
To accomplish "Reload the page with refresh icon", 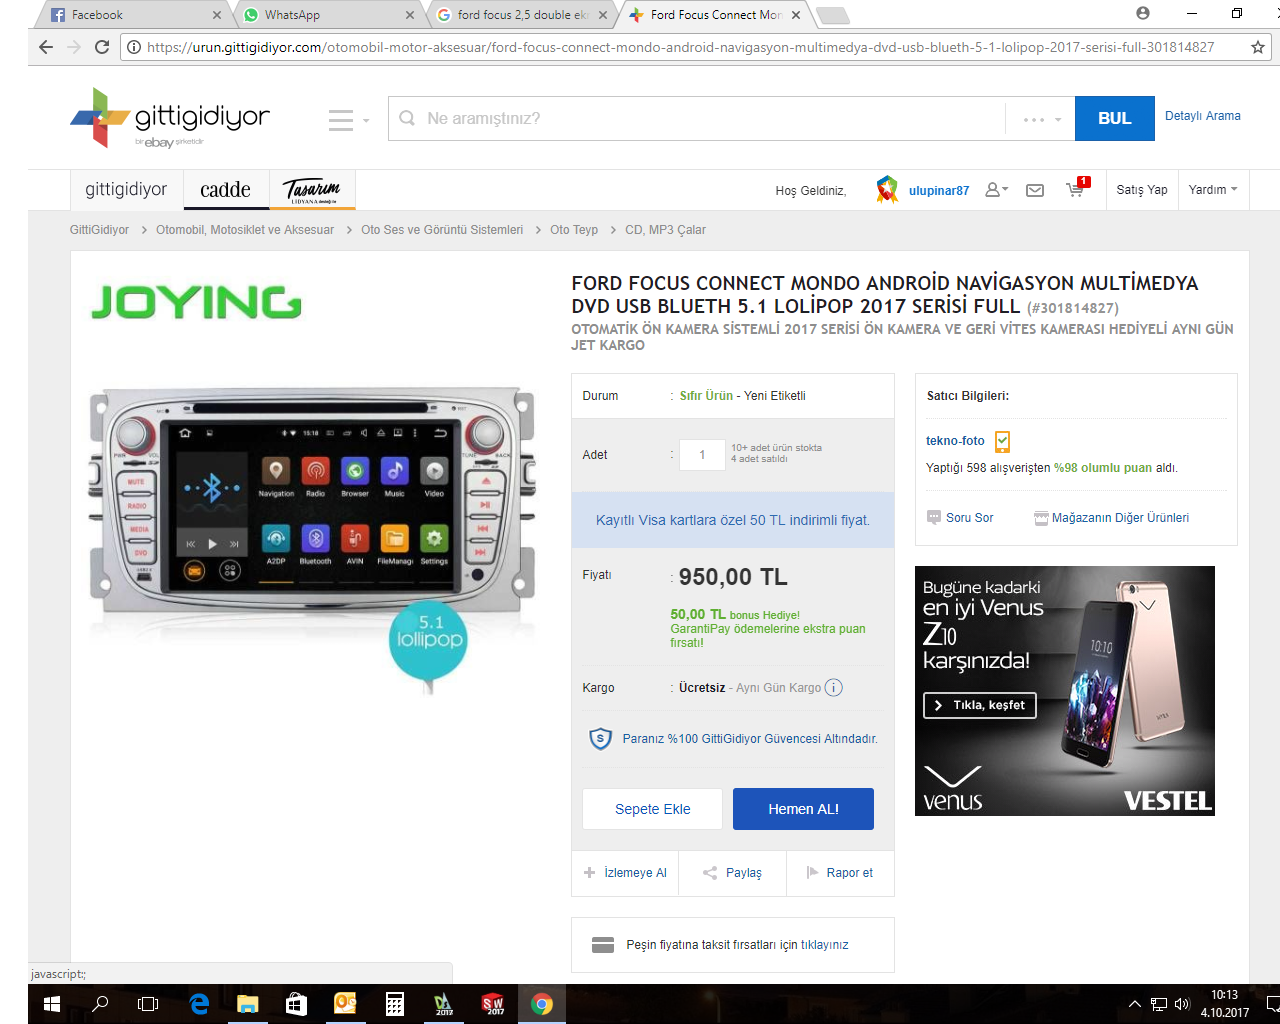I will point(101,47).
